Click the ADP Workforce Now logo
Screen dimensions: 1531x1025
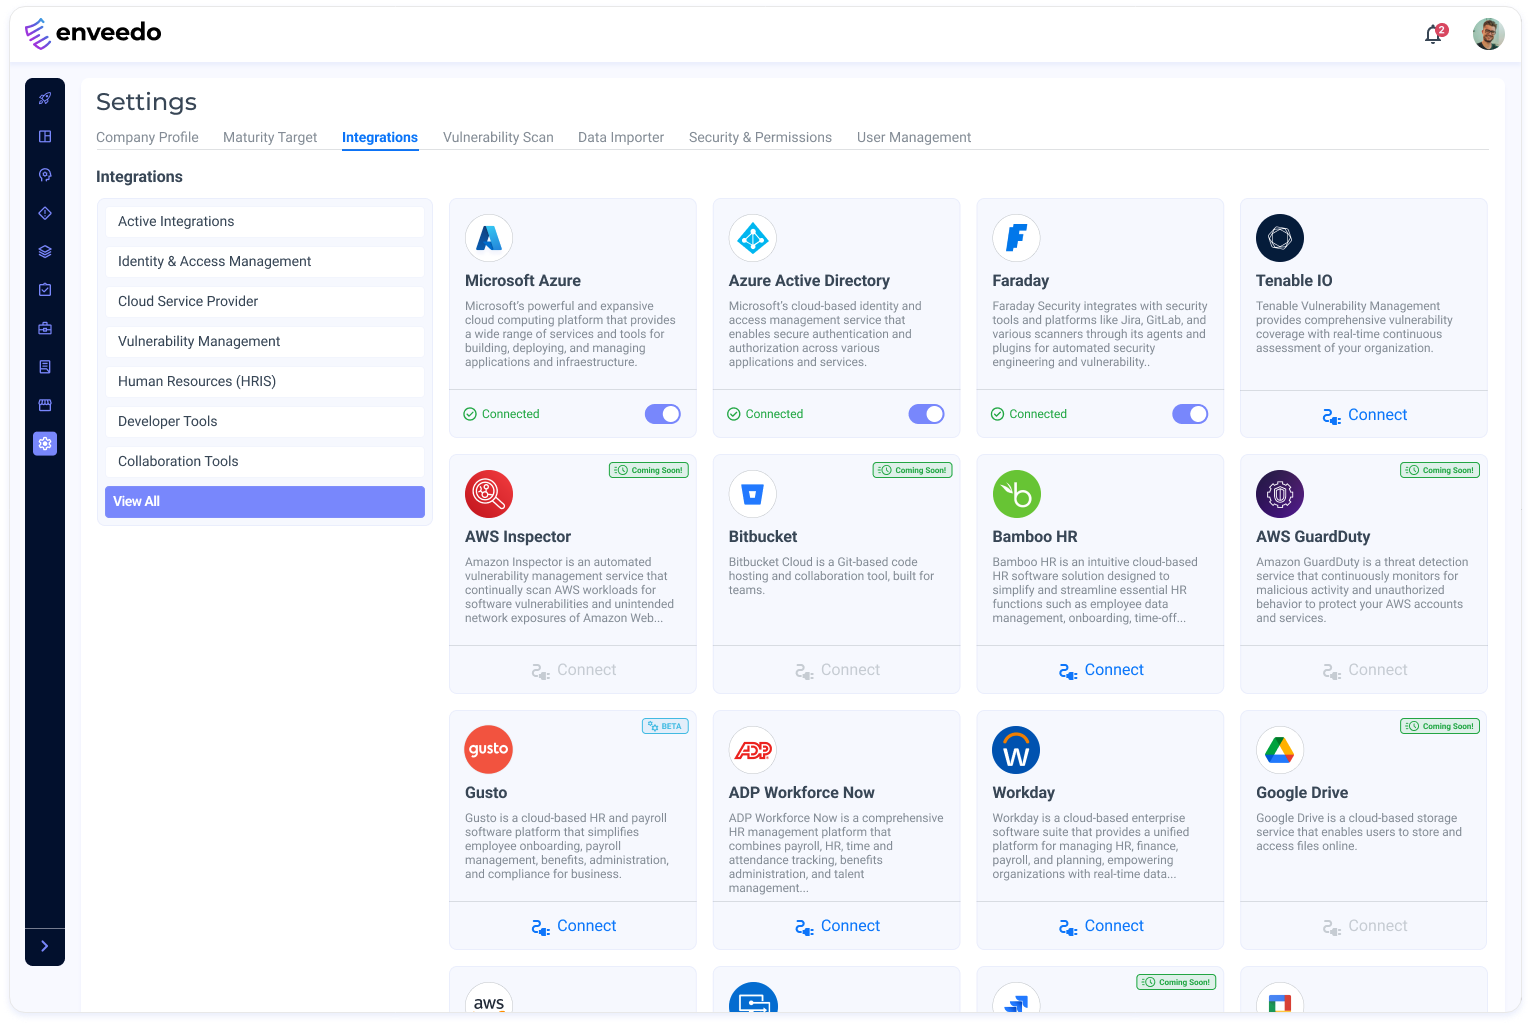[753, 750]
